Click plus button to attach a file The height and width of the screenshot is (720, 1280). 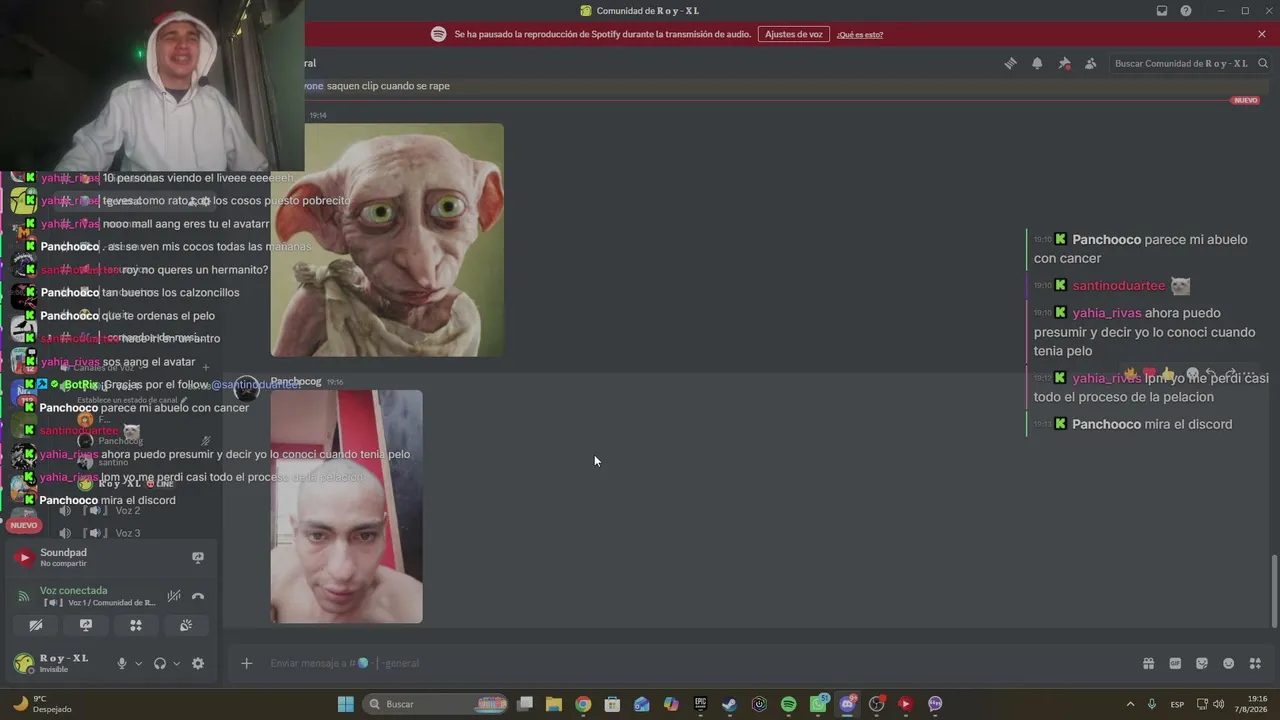(246, 663)
